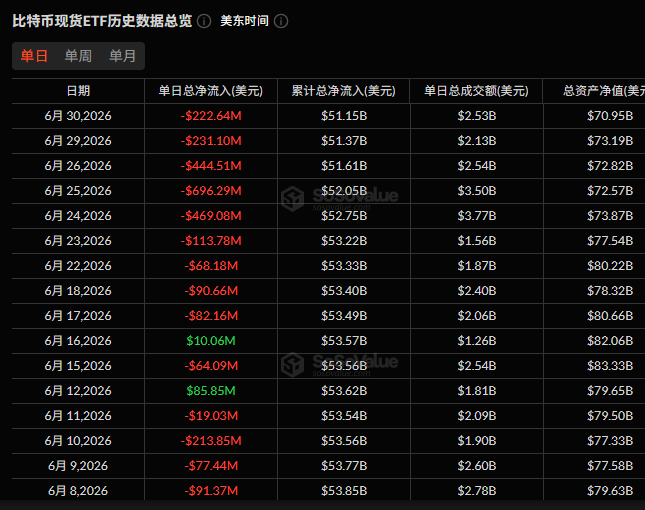645x510 pixels.
Task: Click info icon beside 比特币现货ETF历史数据总览 title
Action: 204,21
